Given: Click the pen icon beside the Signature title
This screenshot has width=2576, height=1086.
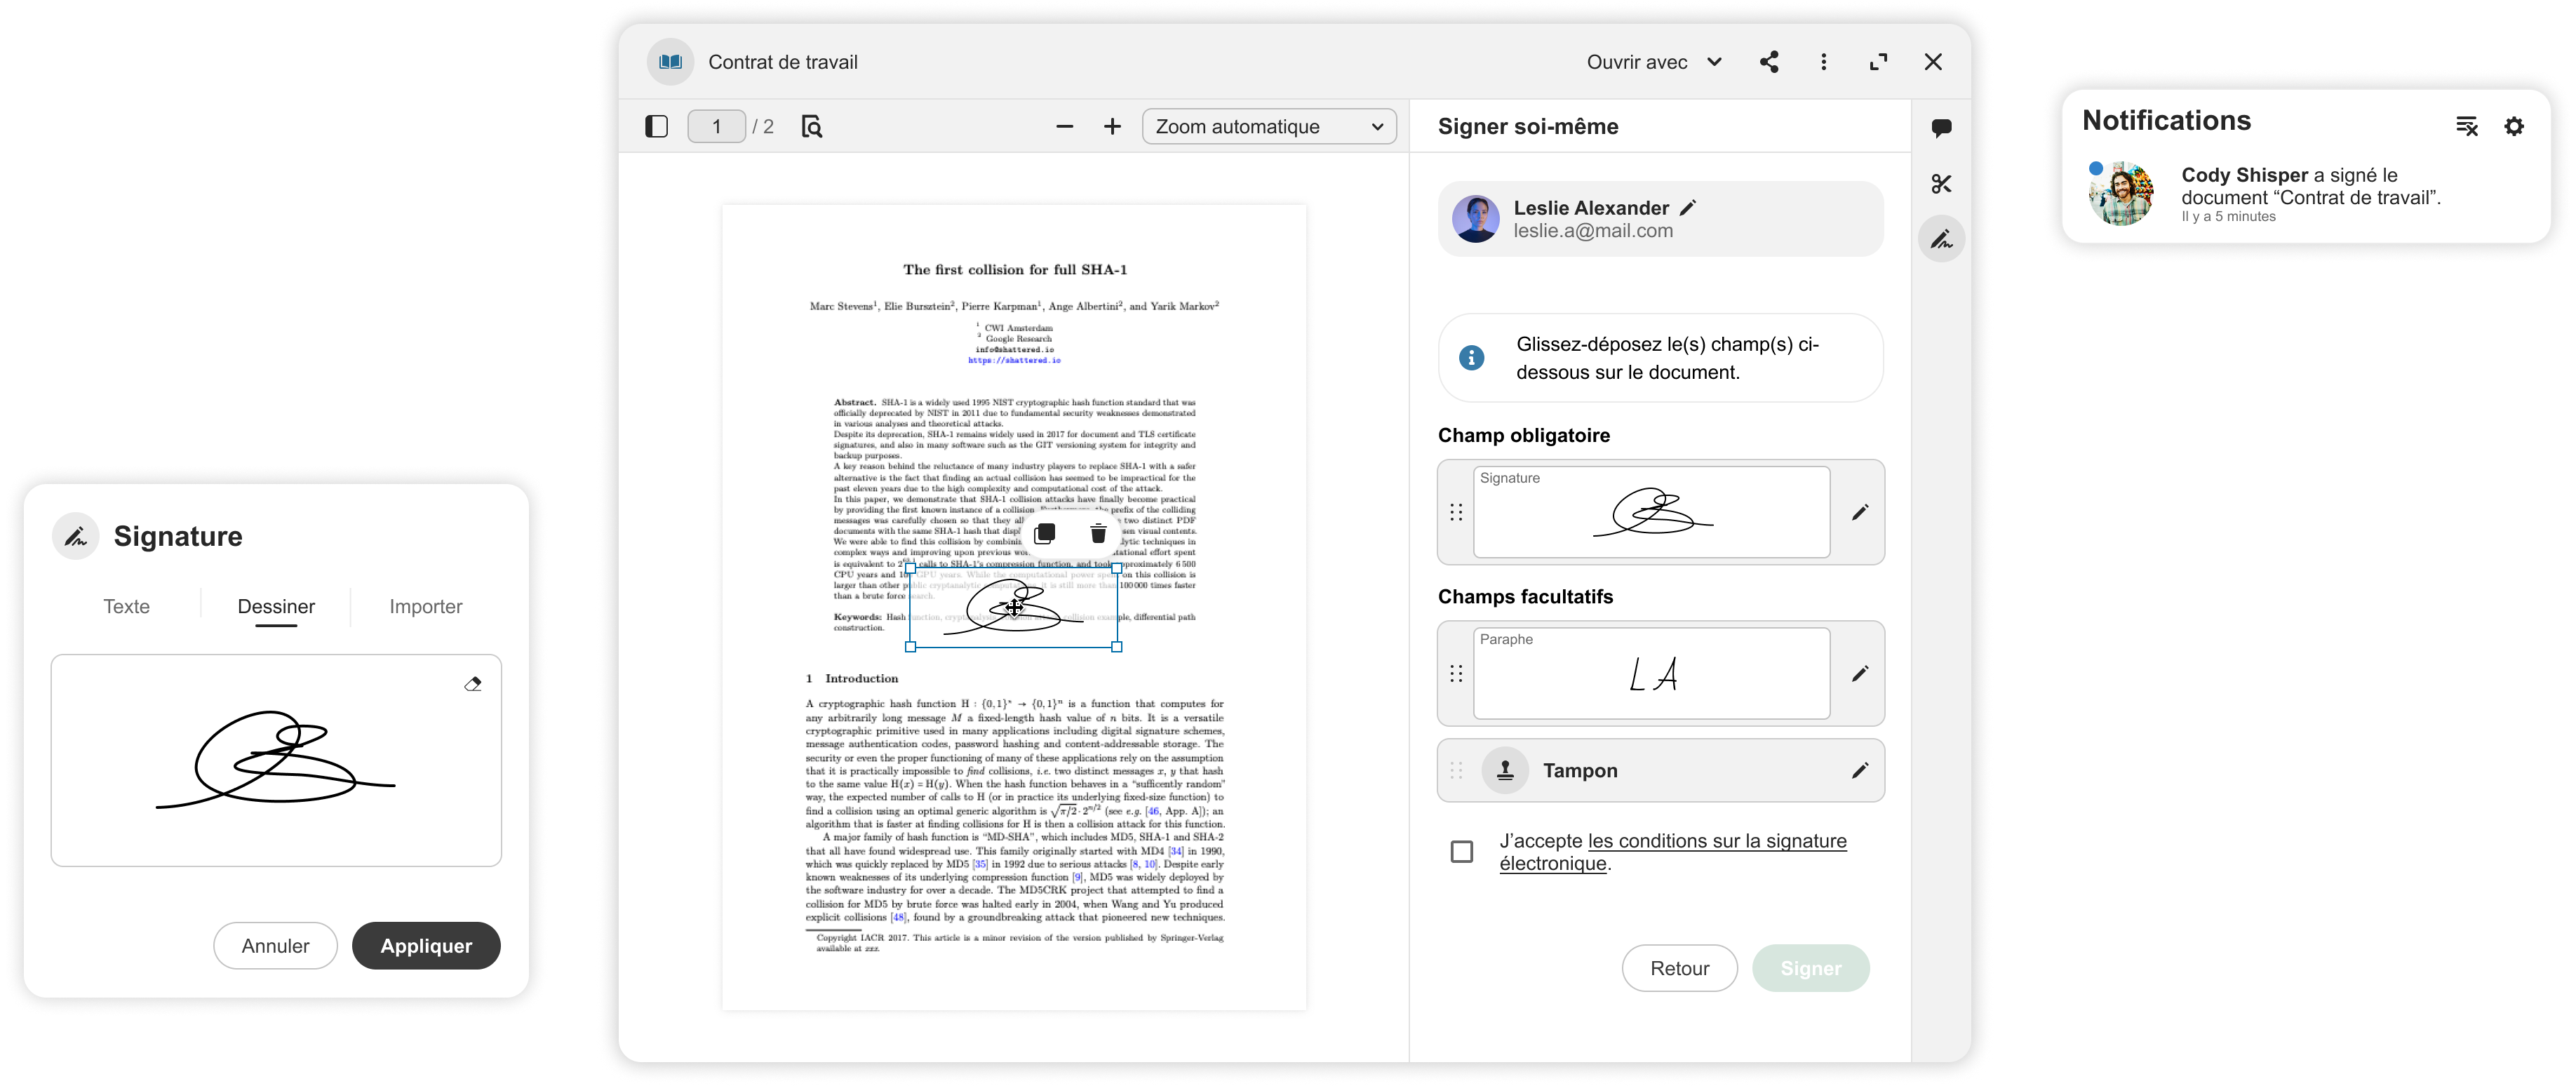Looking at the screenshot, I should [75, 536].
